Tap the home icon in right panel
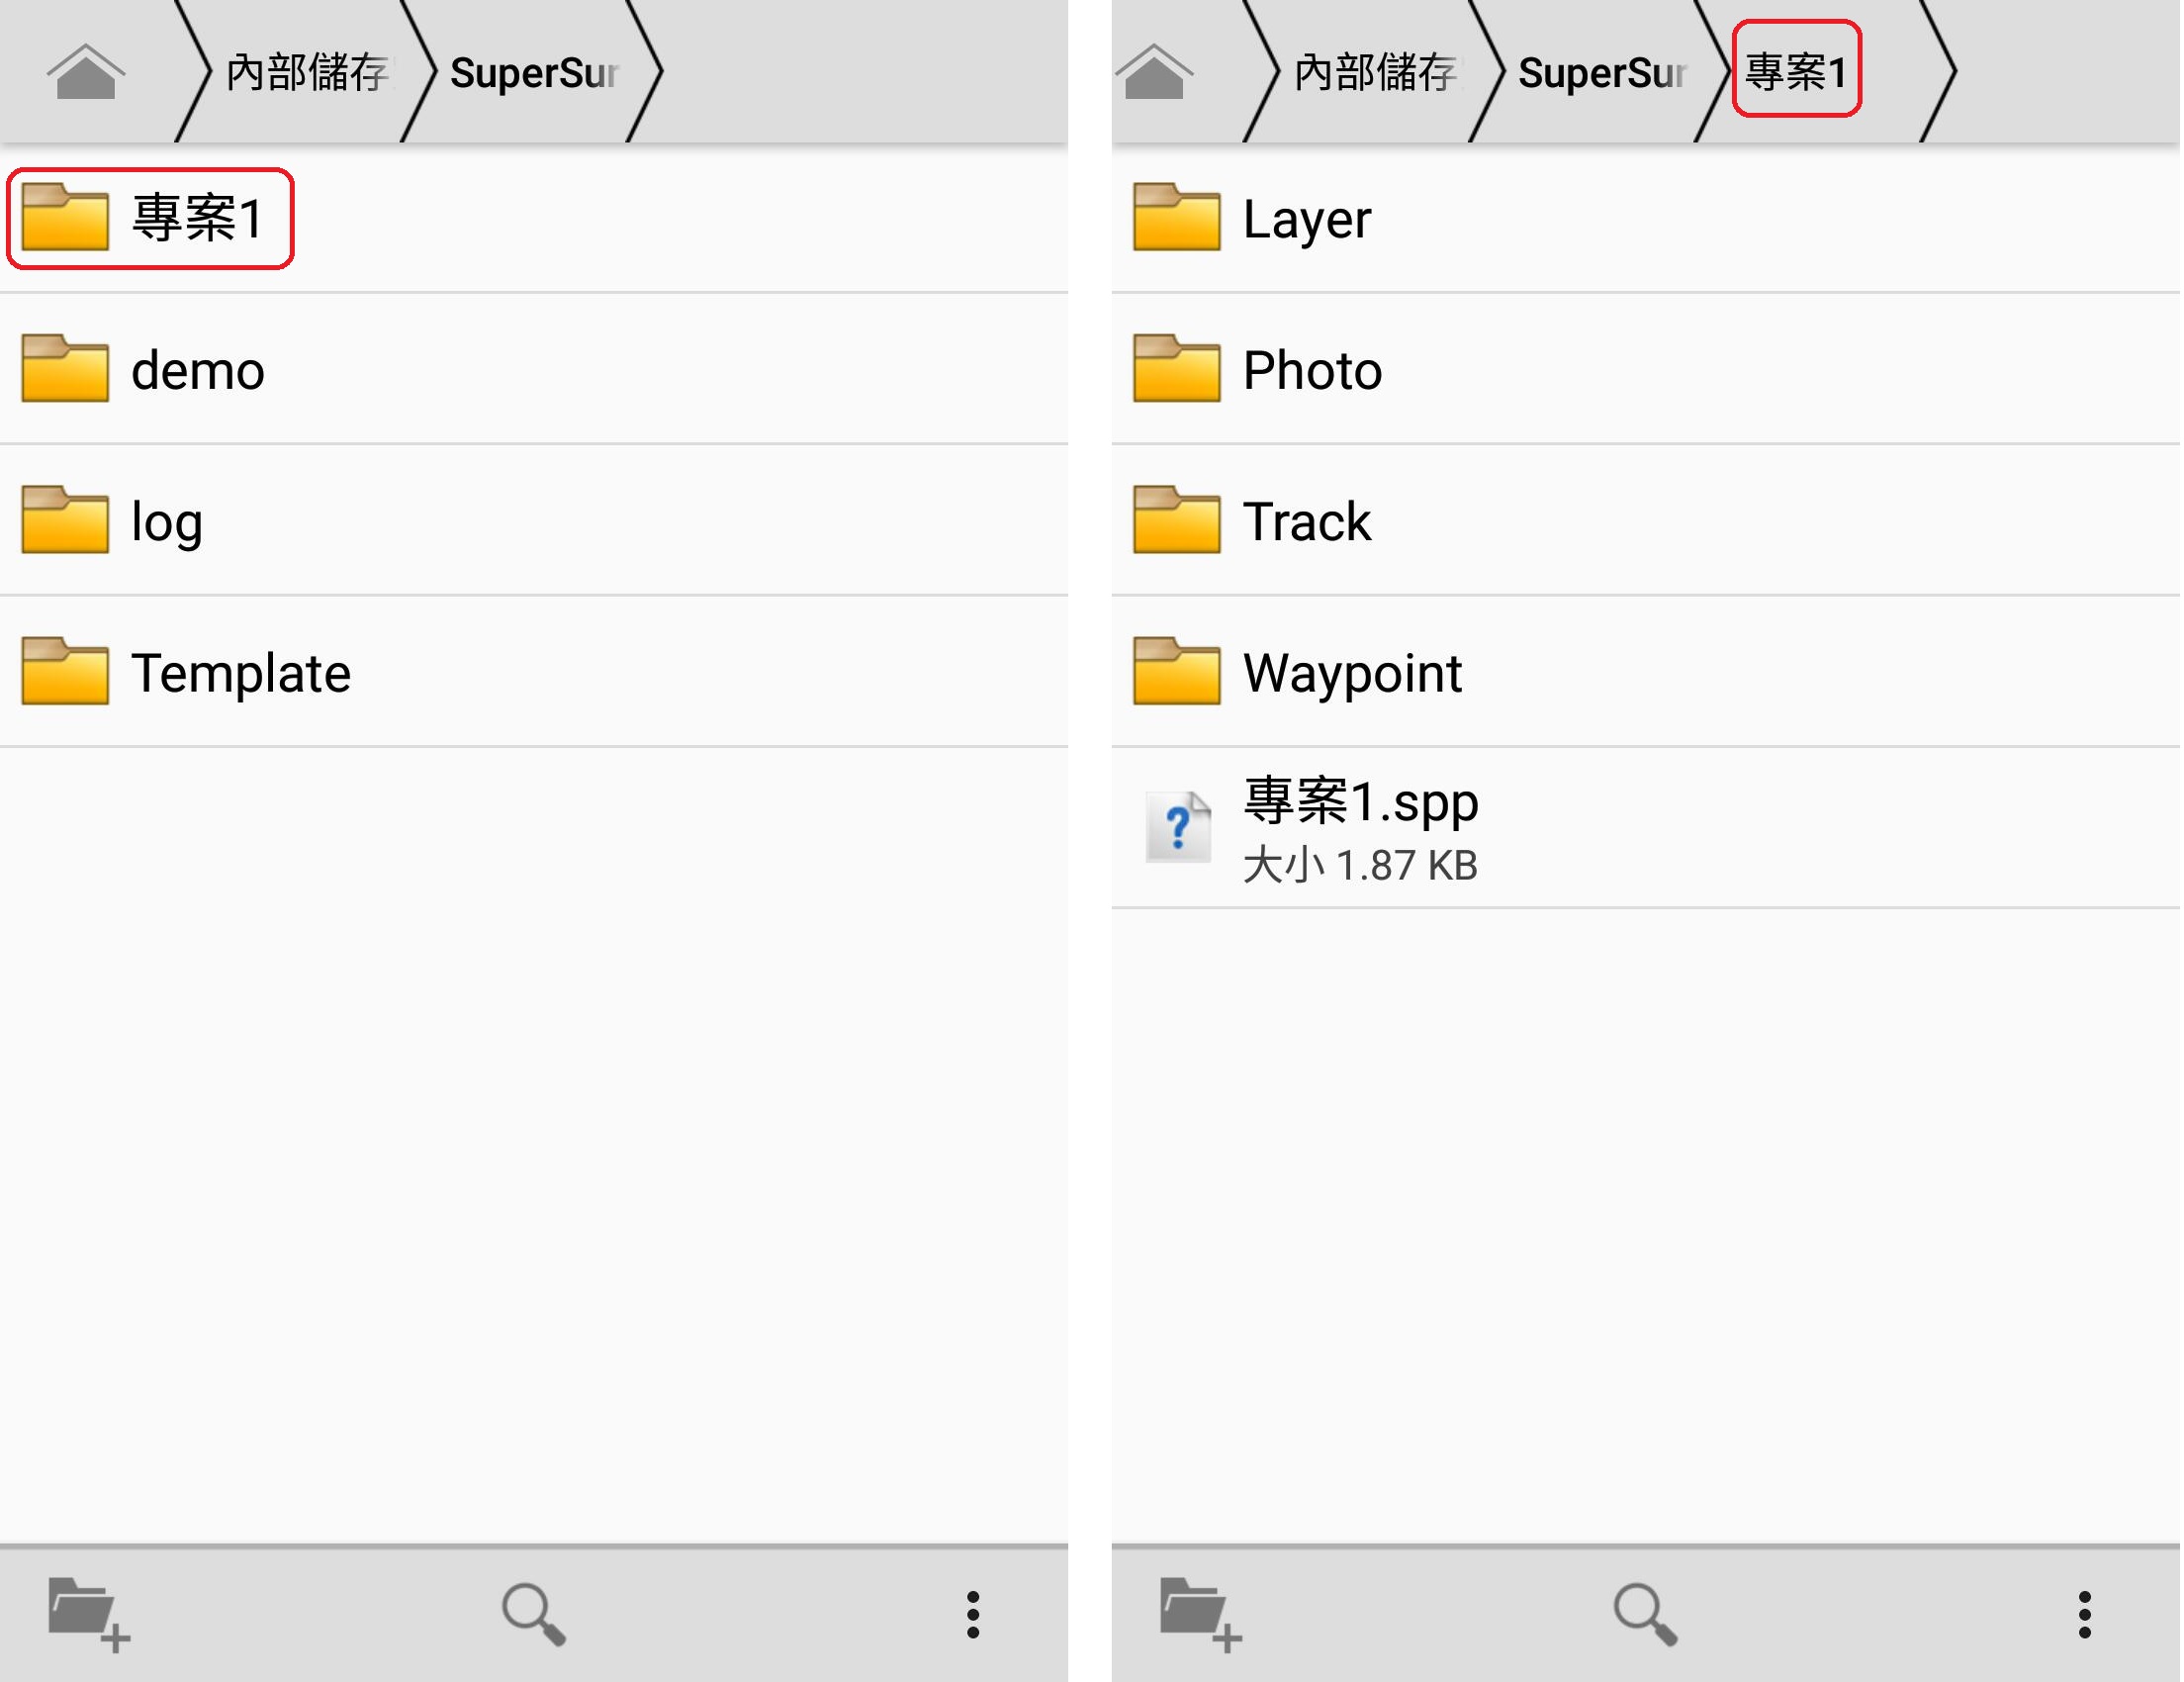 point(1155,72)
